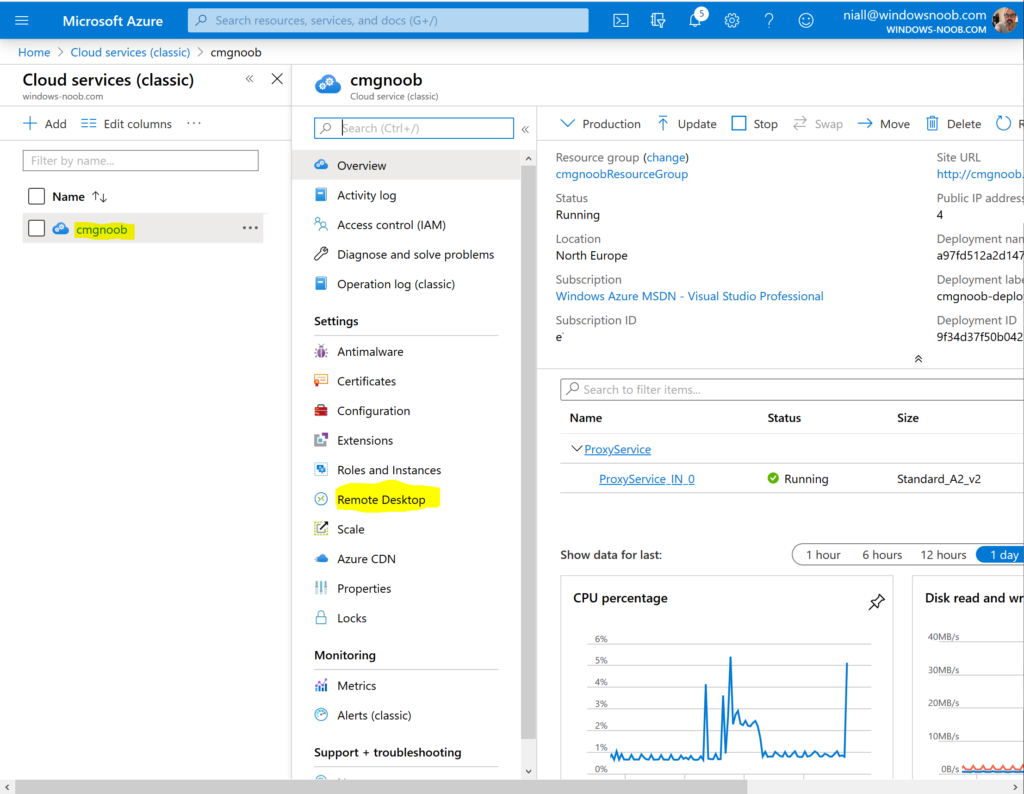
Task: Open Cloud Shell from the top bar
Action: (x=621, y=20)
